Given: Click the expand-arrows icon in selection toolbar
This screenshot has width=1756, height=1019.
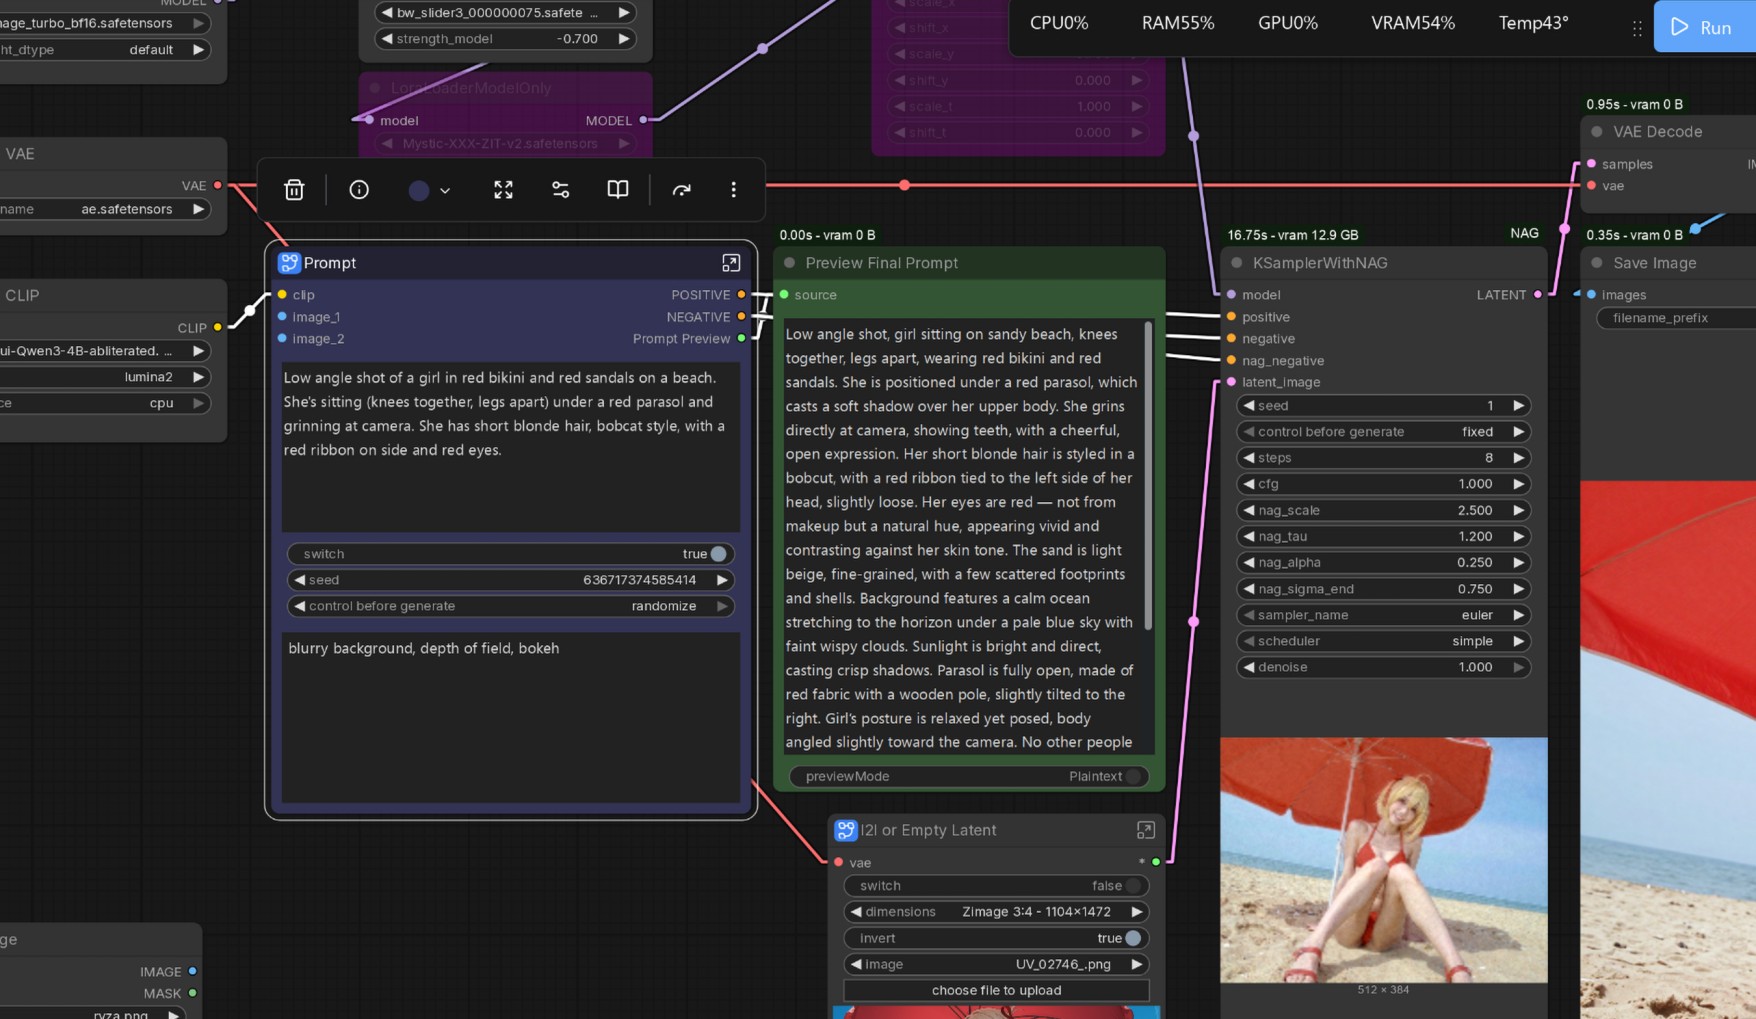Looking at the screenshot, I should [503, 190].
